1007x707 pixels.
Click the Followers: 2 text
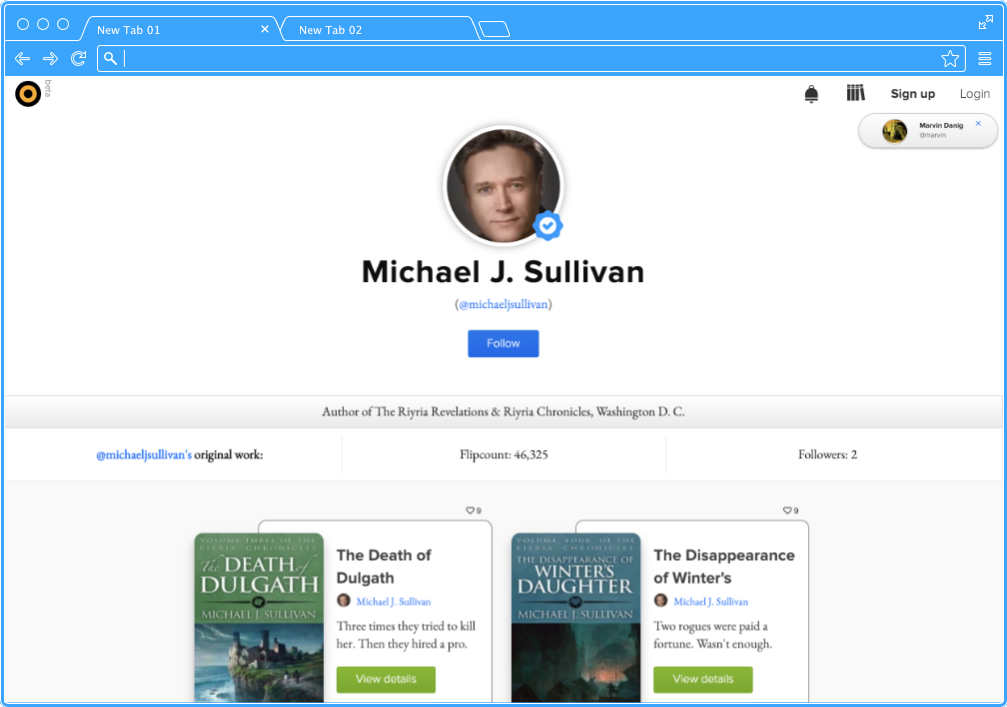click(x=827, y=455)
